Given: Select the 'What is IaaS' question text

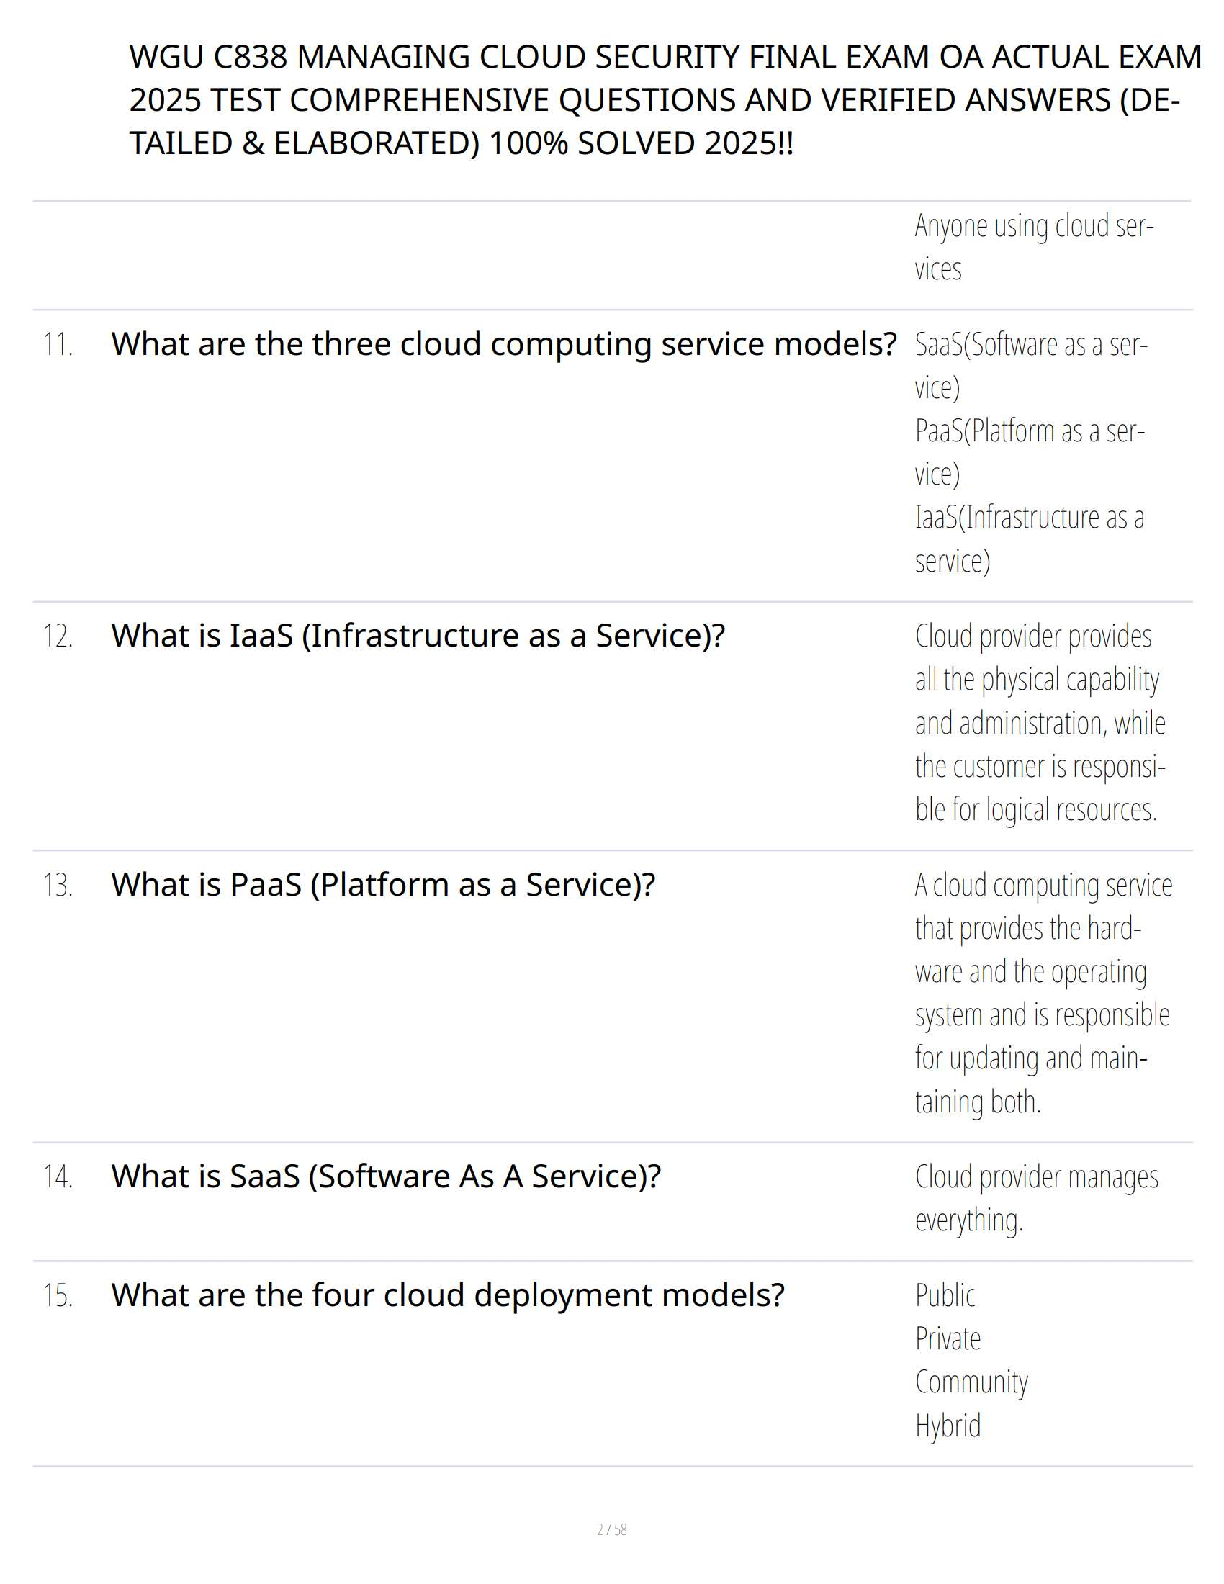Looking at the screenshot, I should 417,636.
